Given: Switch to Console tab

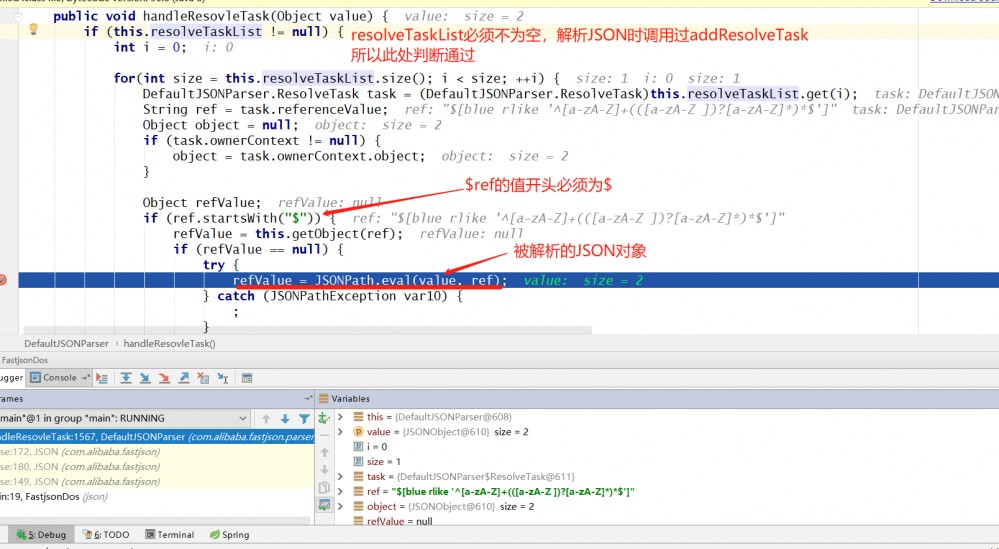Looking at the screenshot, I should click(59, 378).
